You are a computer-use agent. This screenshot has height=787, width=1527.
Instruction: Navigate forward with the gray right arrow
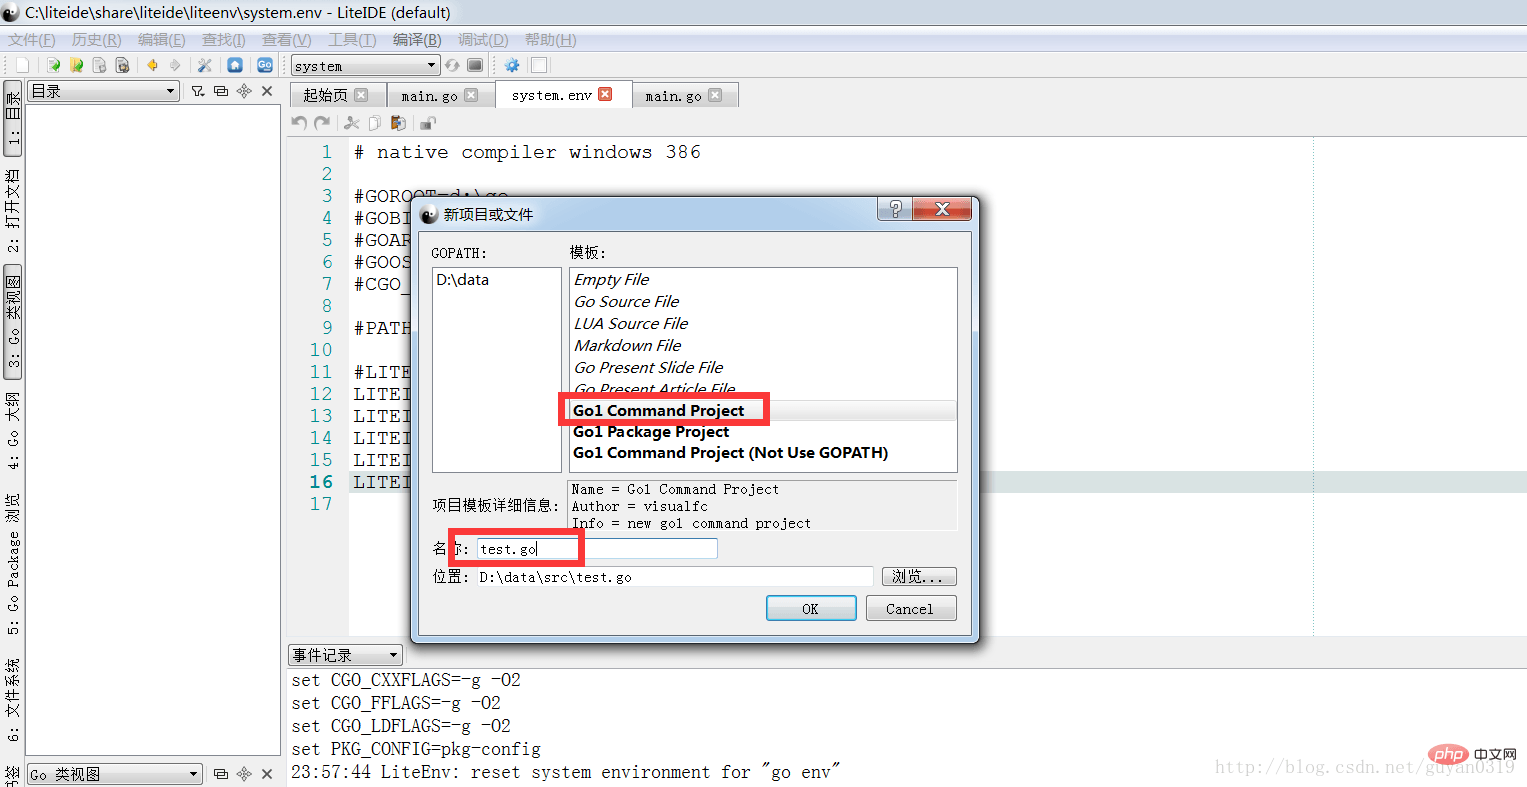coord(175,65)
